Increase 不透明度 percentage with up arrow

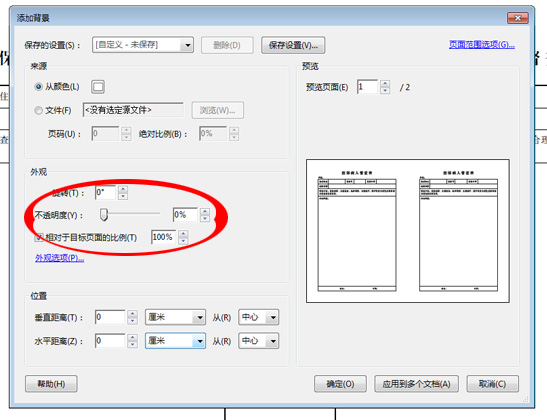pyautogui.click(x=205, y=211)
